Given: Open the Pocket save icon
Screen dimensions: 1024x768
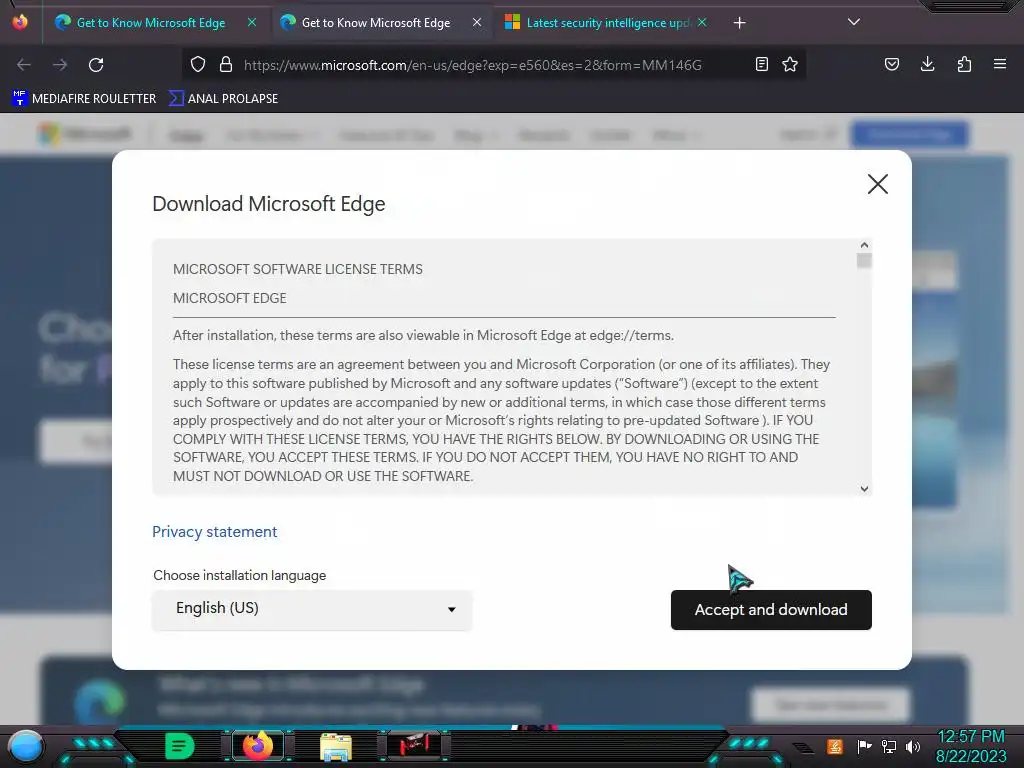Looking at the screenshot, I should click(x=892, y=64).
